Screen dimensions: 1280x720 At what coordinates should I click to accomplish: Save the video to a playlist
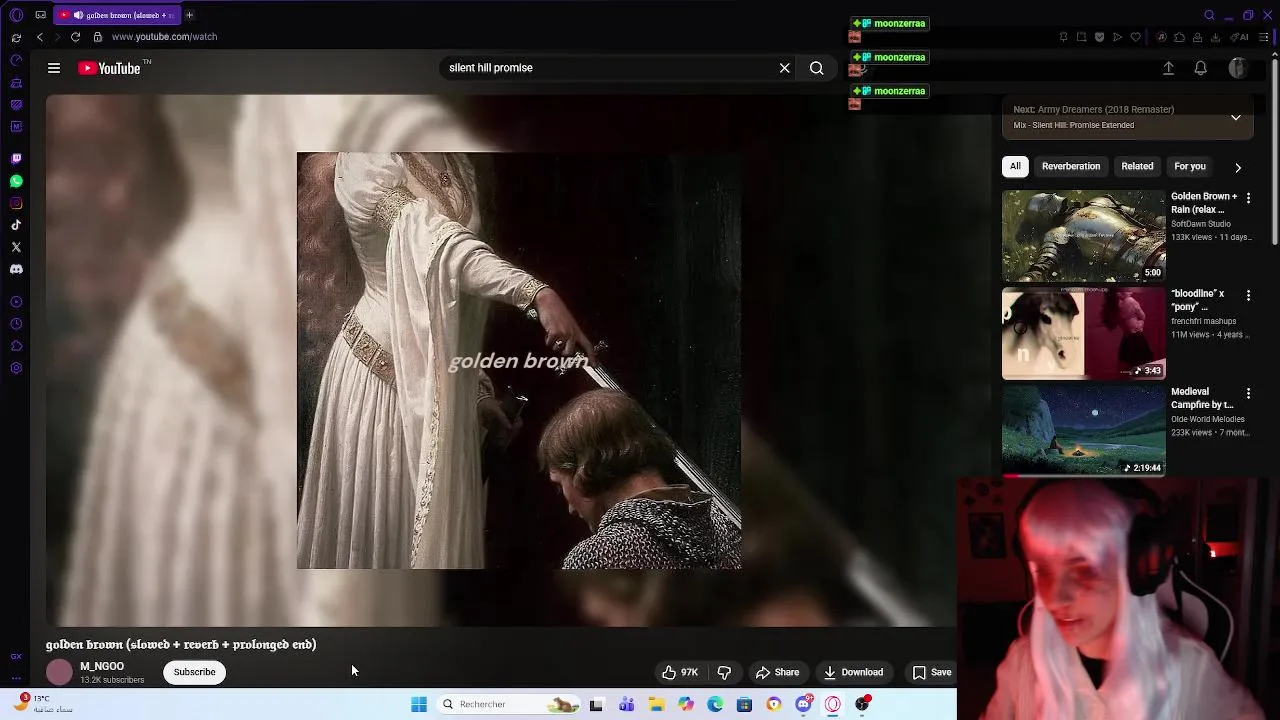coord(932,672)
